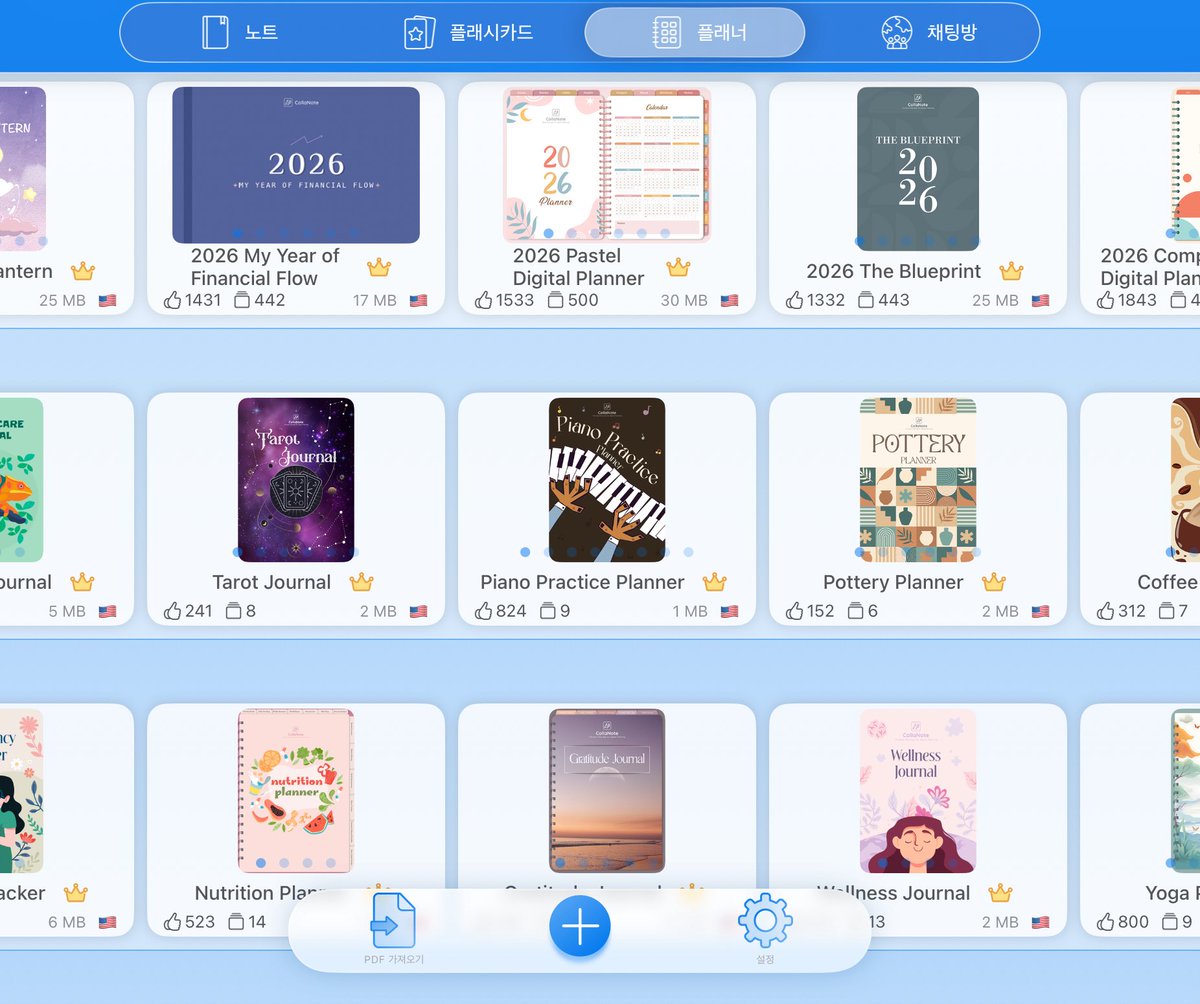
Task: Open 2026 The Blueprint cover thumbnail
Action: [x=918, y=168]
